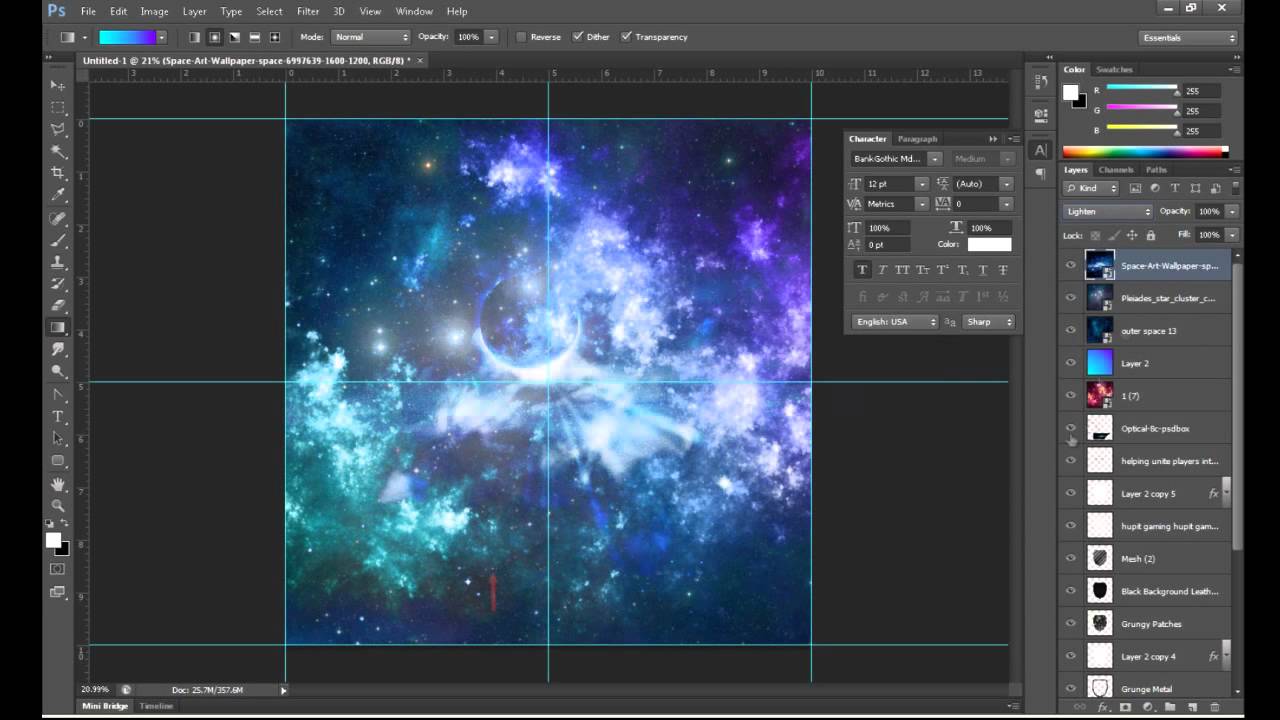Select the Move tool

58,86
